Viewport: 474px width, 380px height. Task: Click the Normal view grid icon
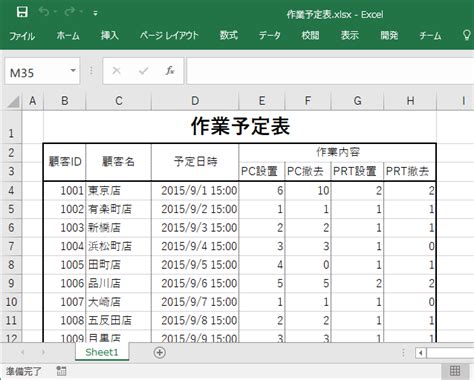455,371
